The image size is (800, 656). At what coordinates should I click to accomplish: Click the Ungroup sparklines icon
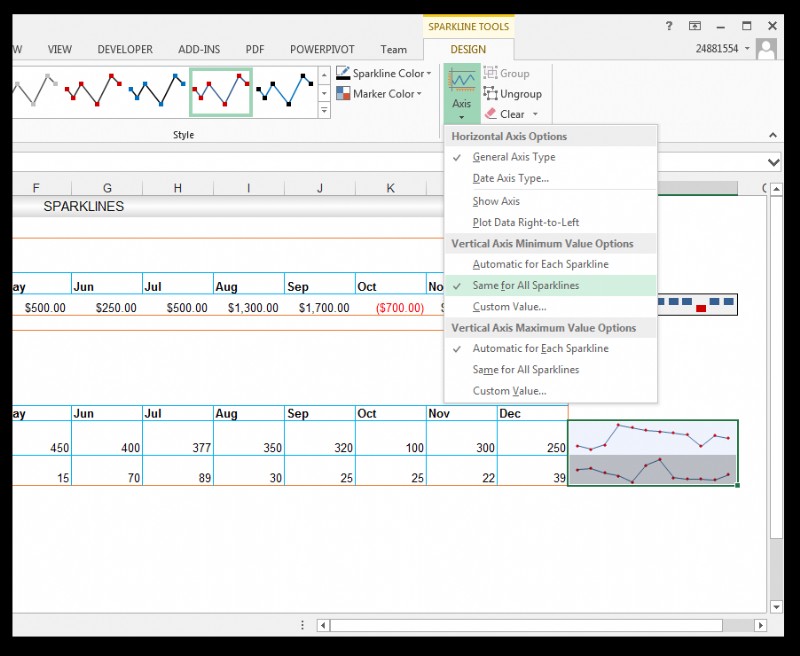490,94
